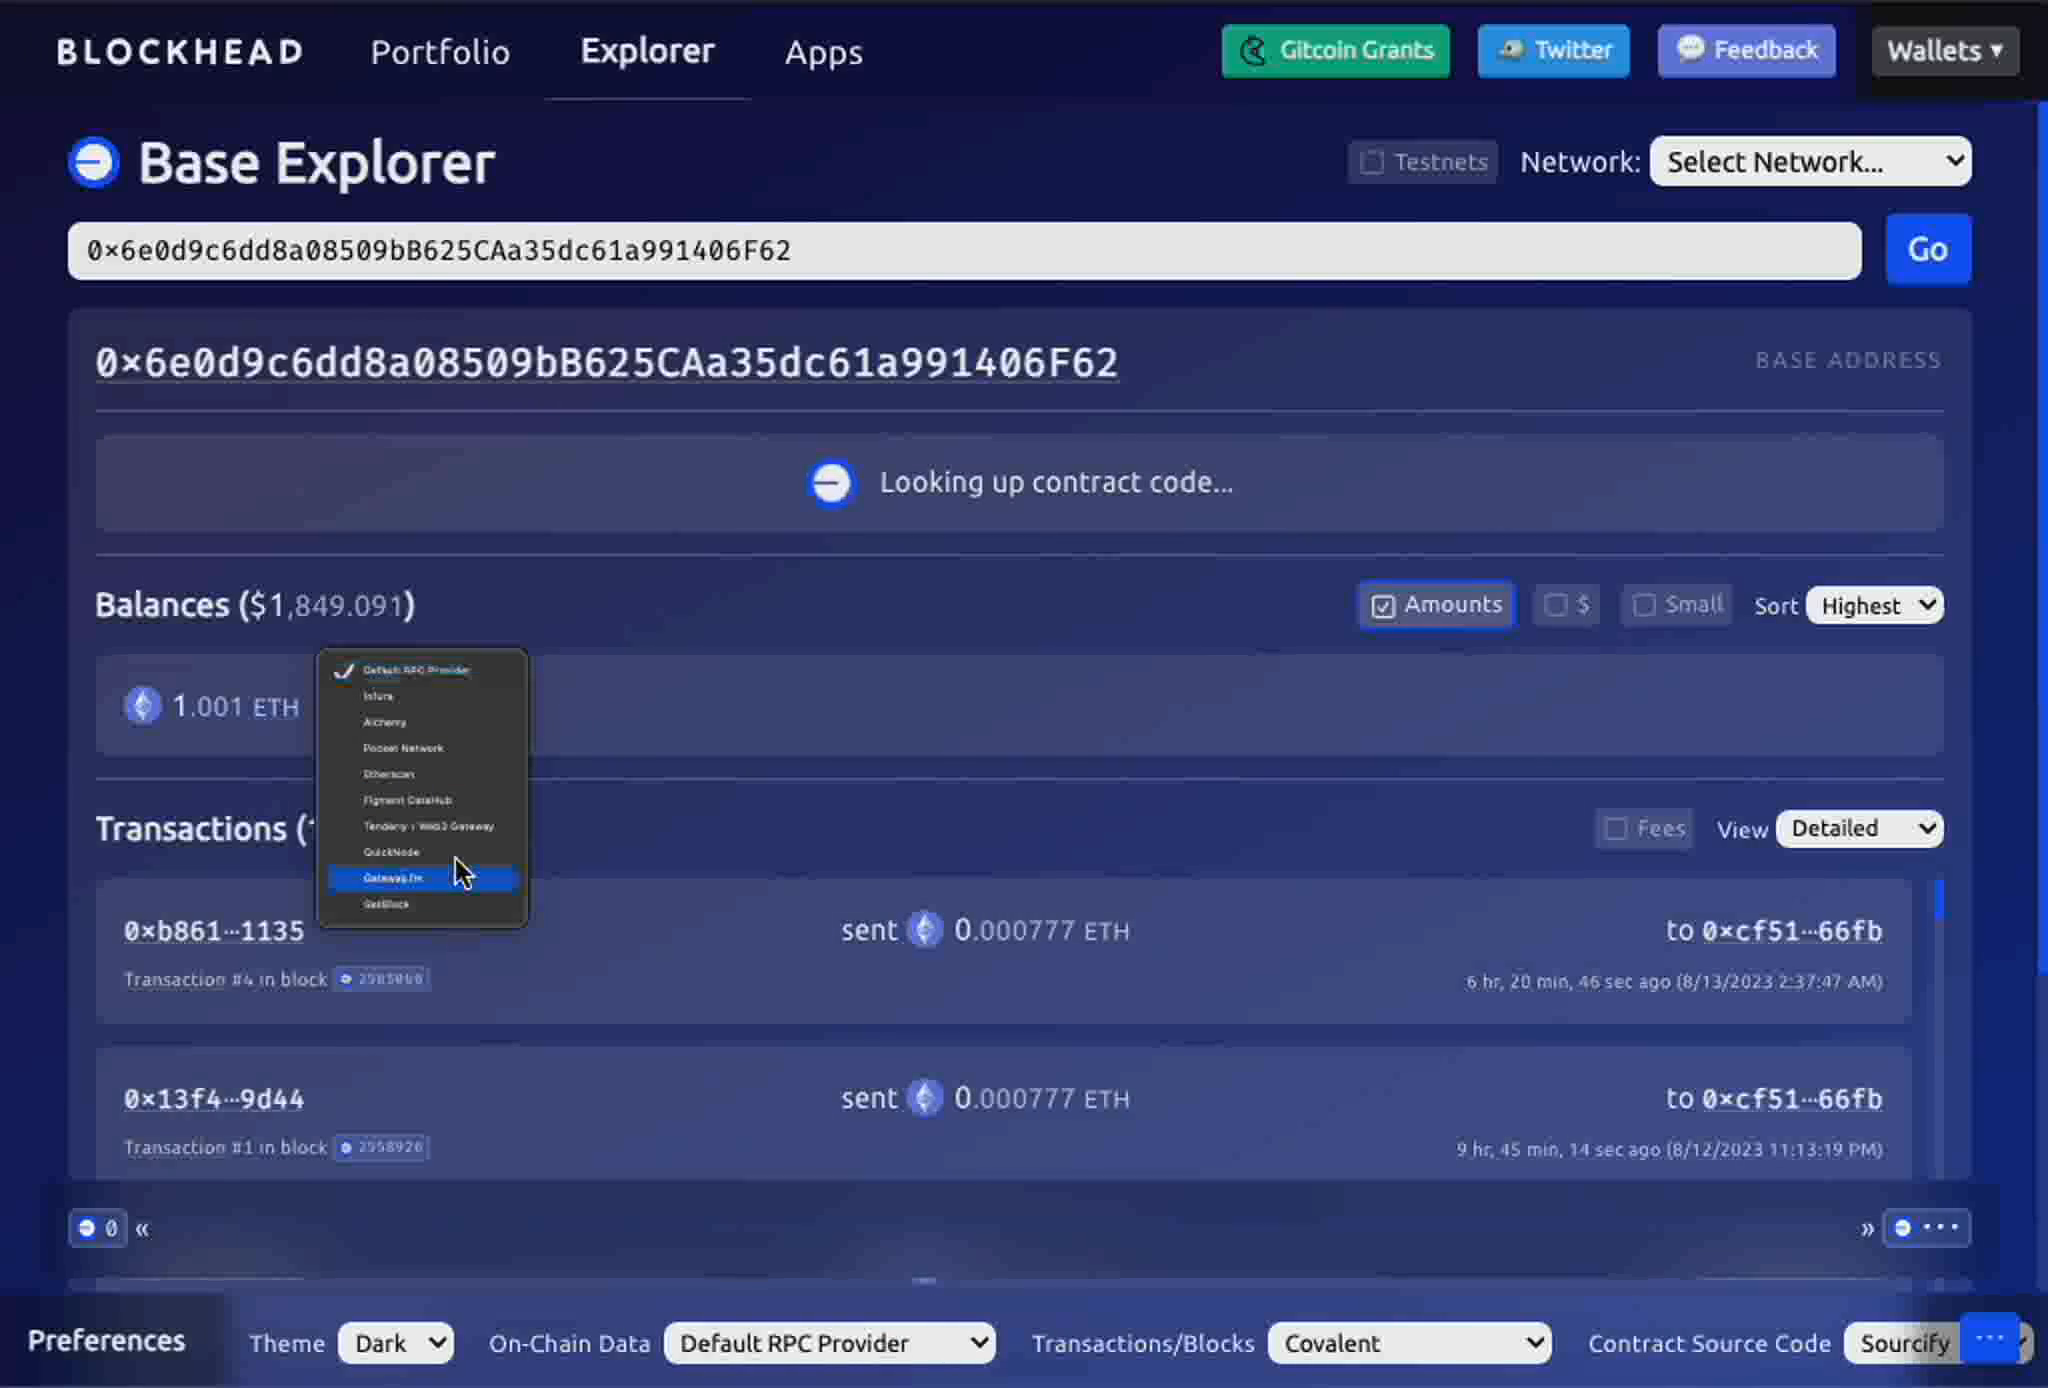The image size is (2048, 1388).
Task: Click the Gitcoin logo icon in Gitcoin Grants
Action: click(x=1253, y=51)
